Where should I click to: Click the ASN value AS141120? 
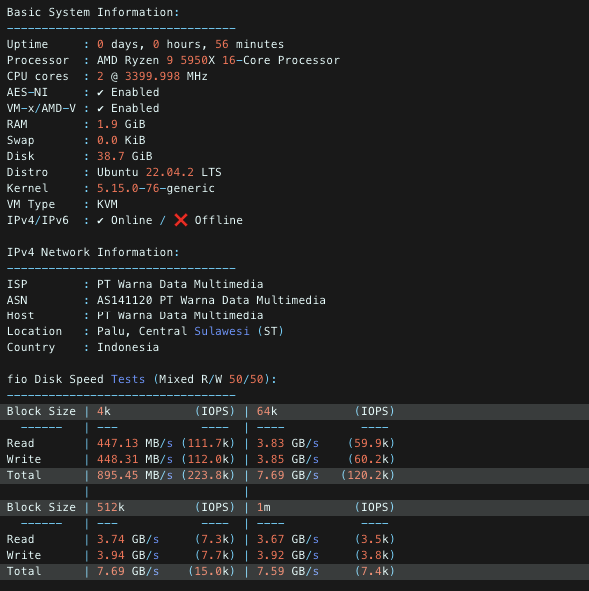pos(125,300)
